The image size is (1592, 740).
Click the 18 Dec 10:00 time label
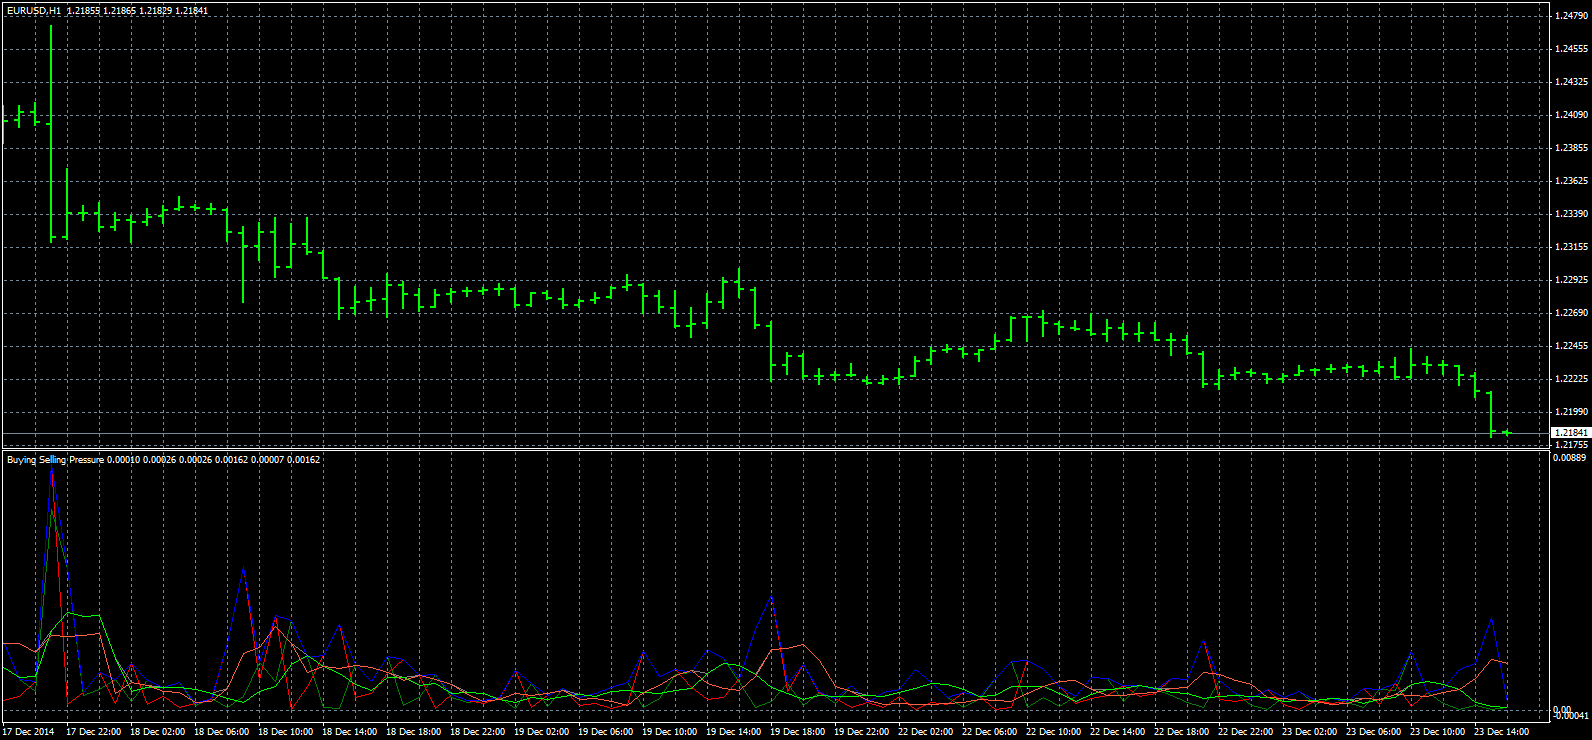pyautogui.click(x=286, y=732)
